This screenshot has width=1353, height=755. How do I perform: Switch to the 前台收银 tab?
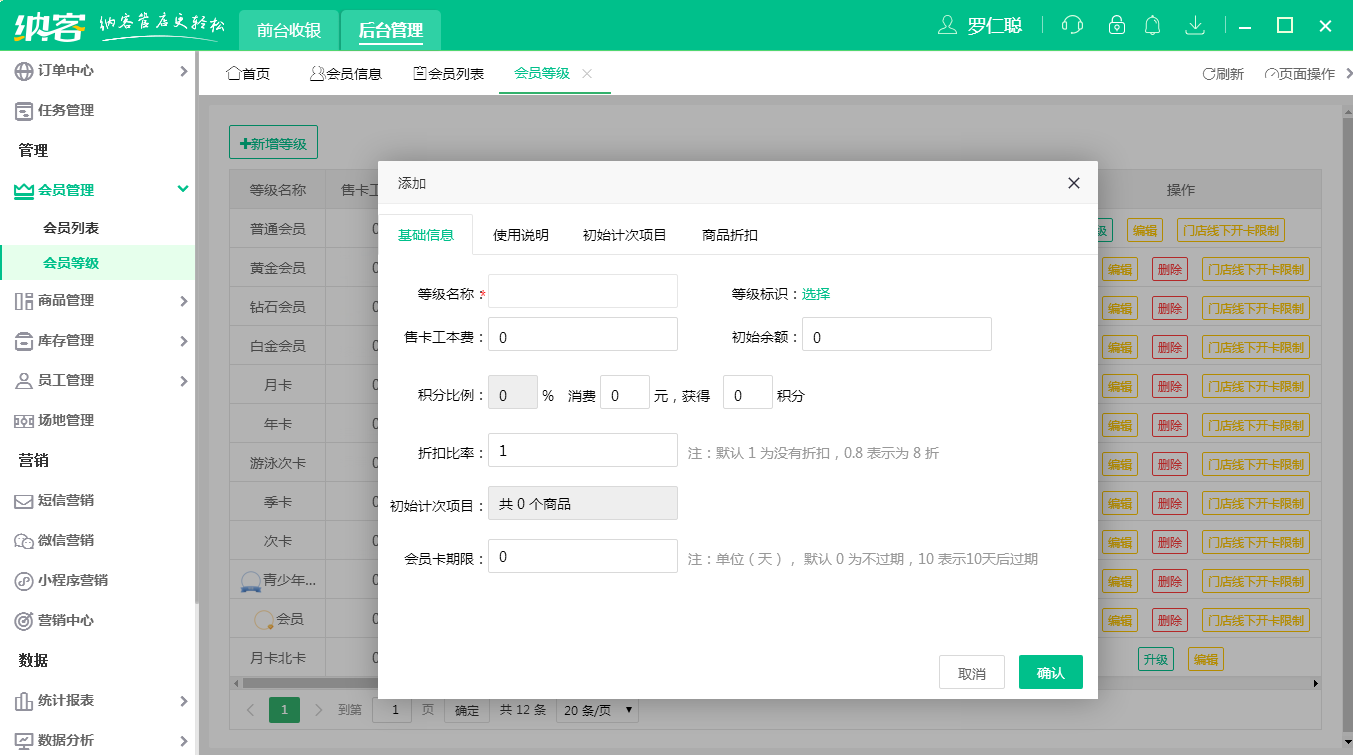point(289,30)
